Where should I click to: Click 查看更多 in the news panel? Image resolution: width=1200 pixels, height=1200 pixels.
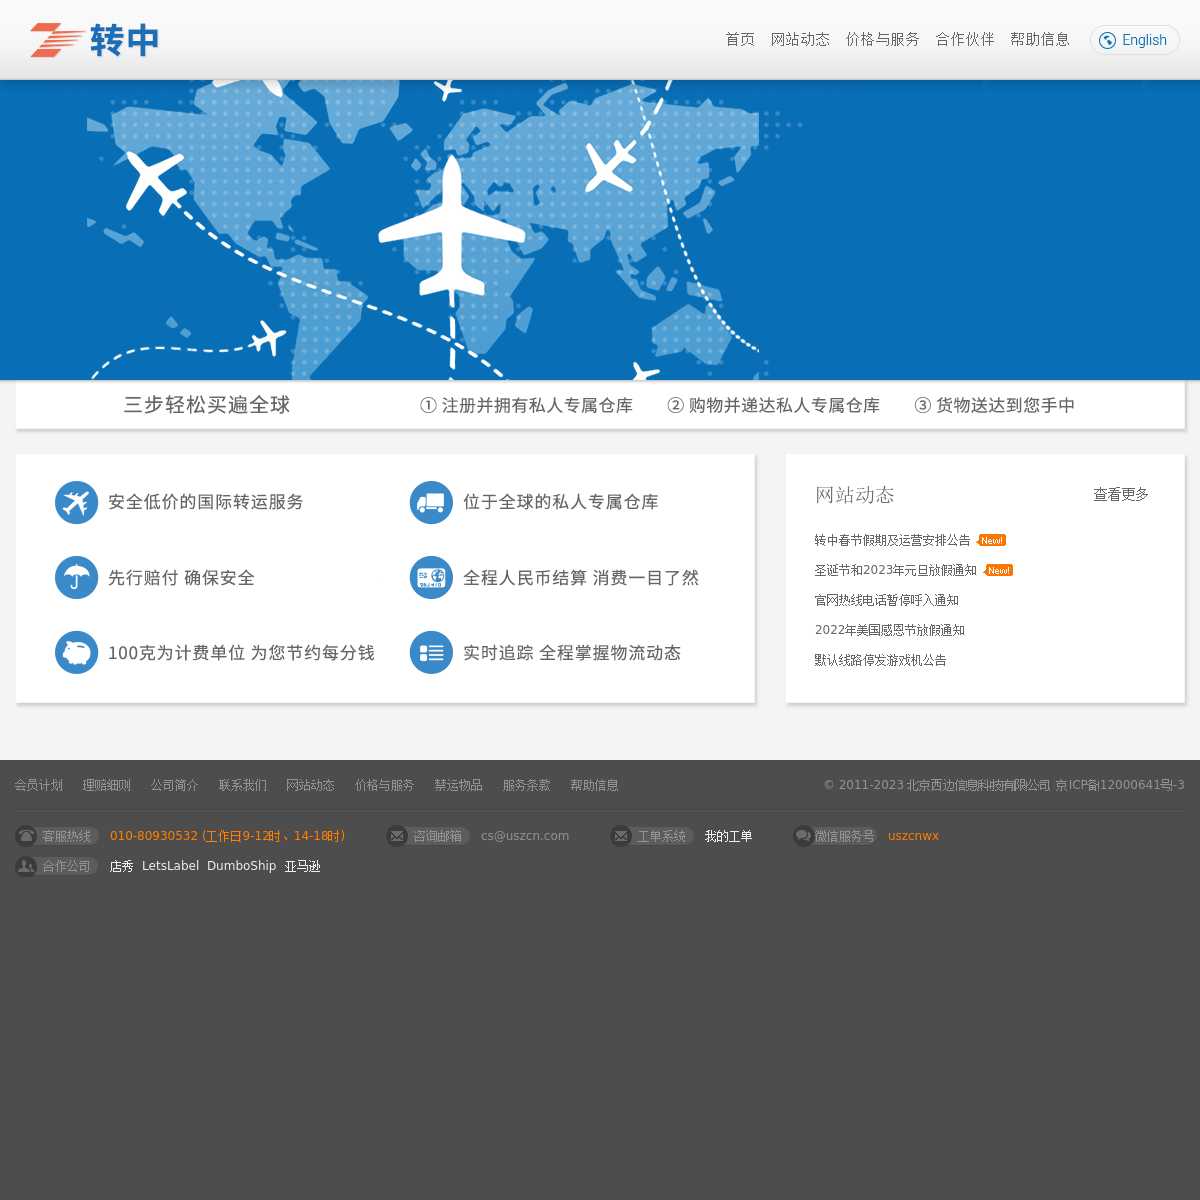tap(1121, 494)
